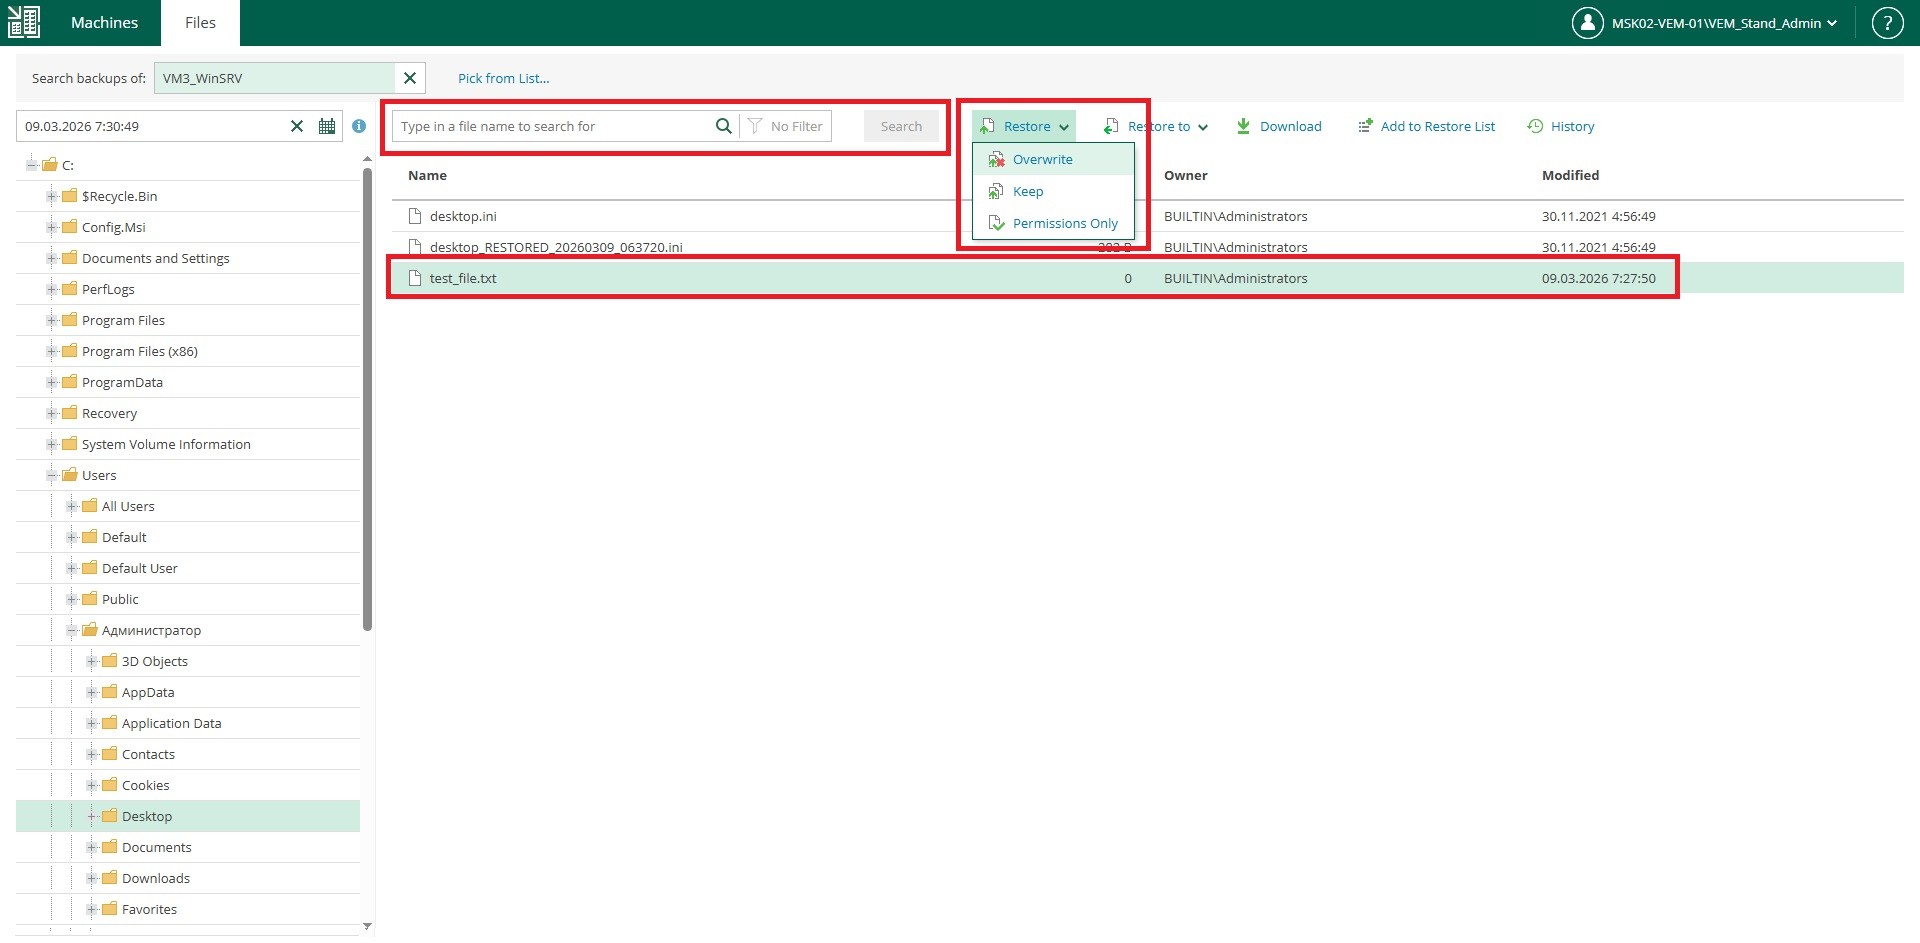Click the Permissions Only menu icon

996,223
